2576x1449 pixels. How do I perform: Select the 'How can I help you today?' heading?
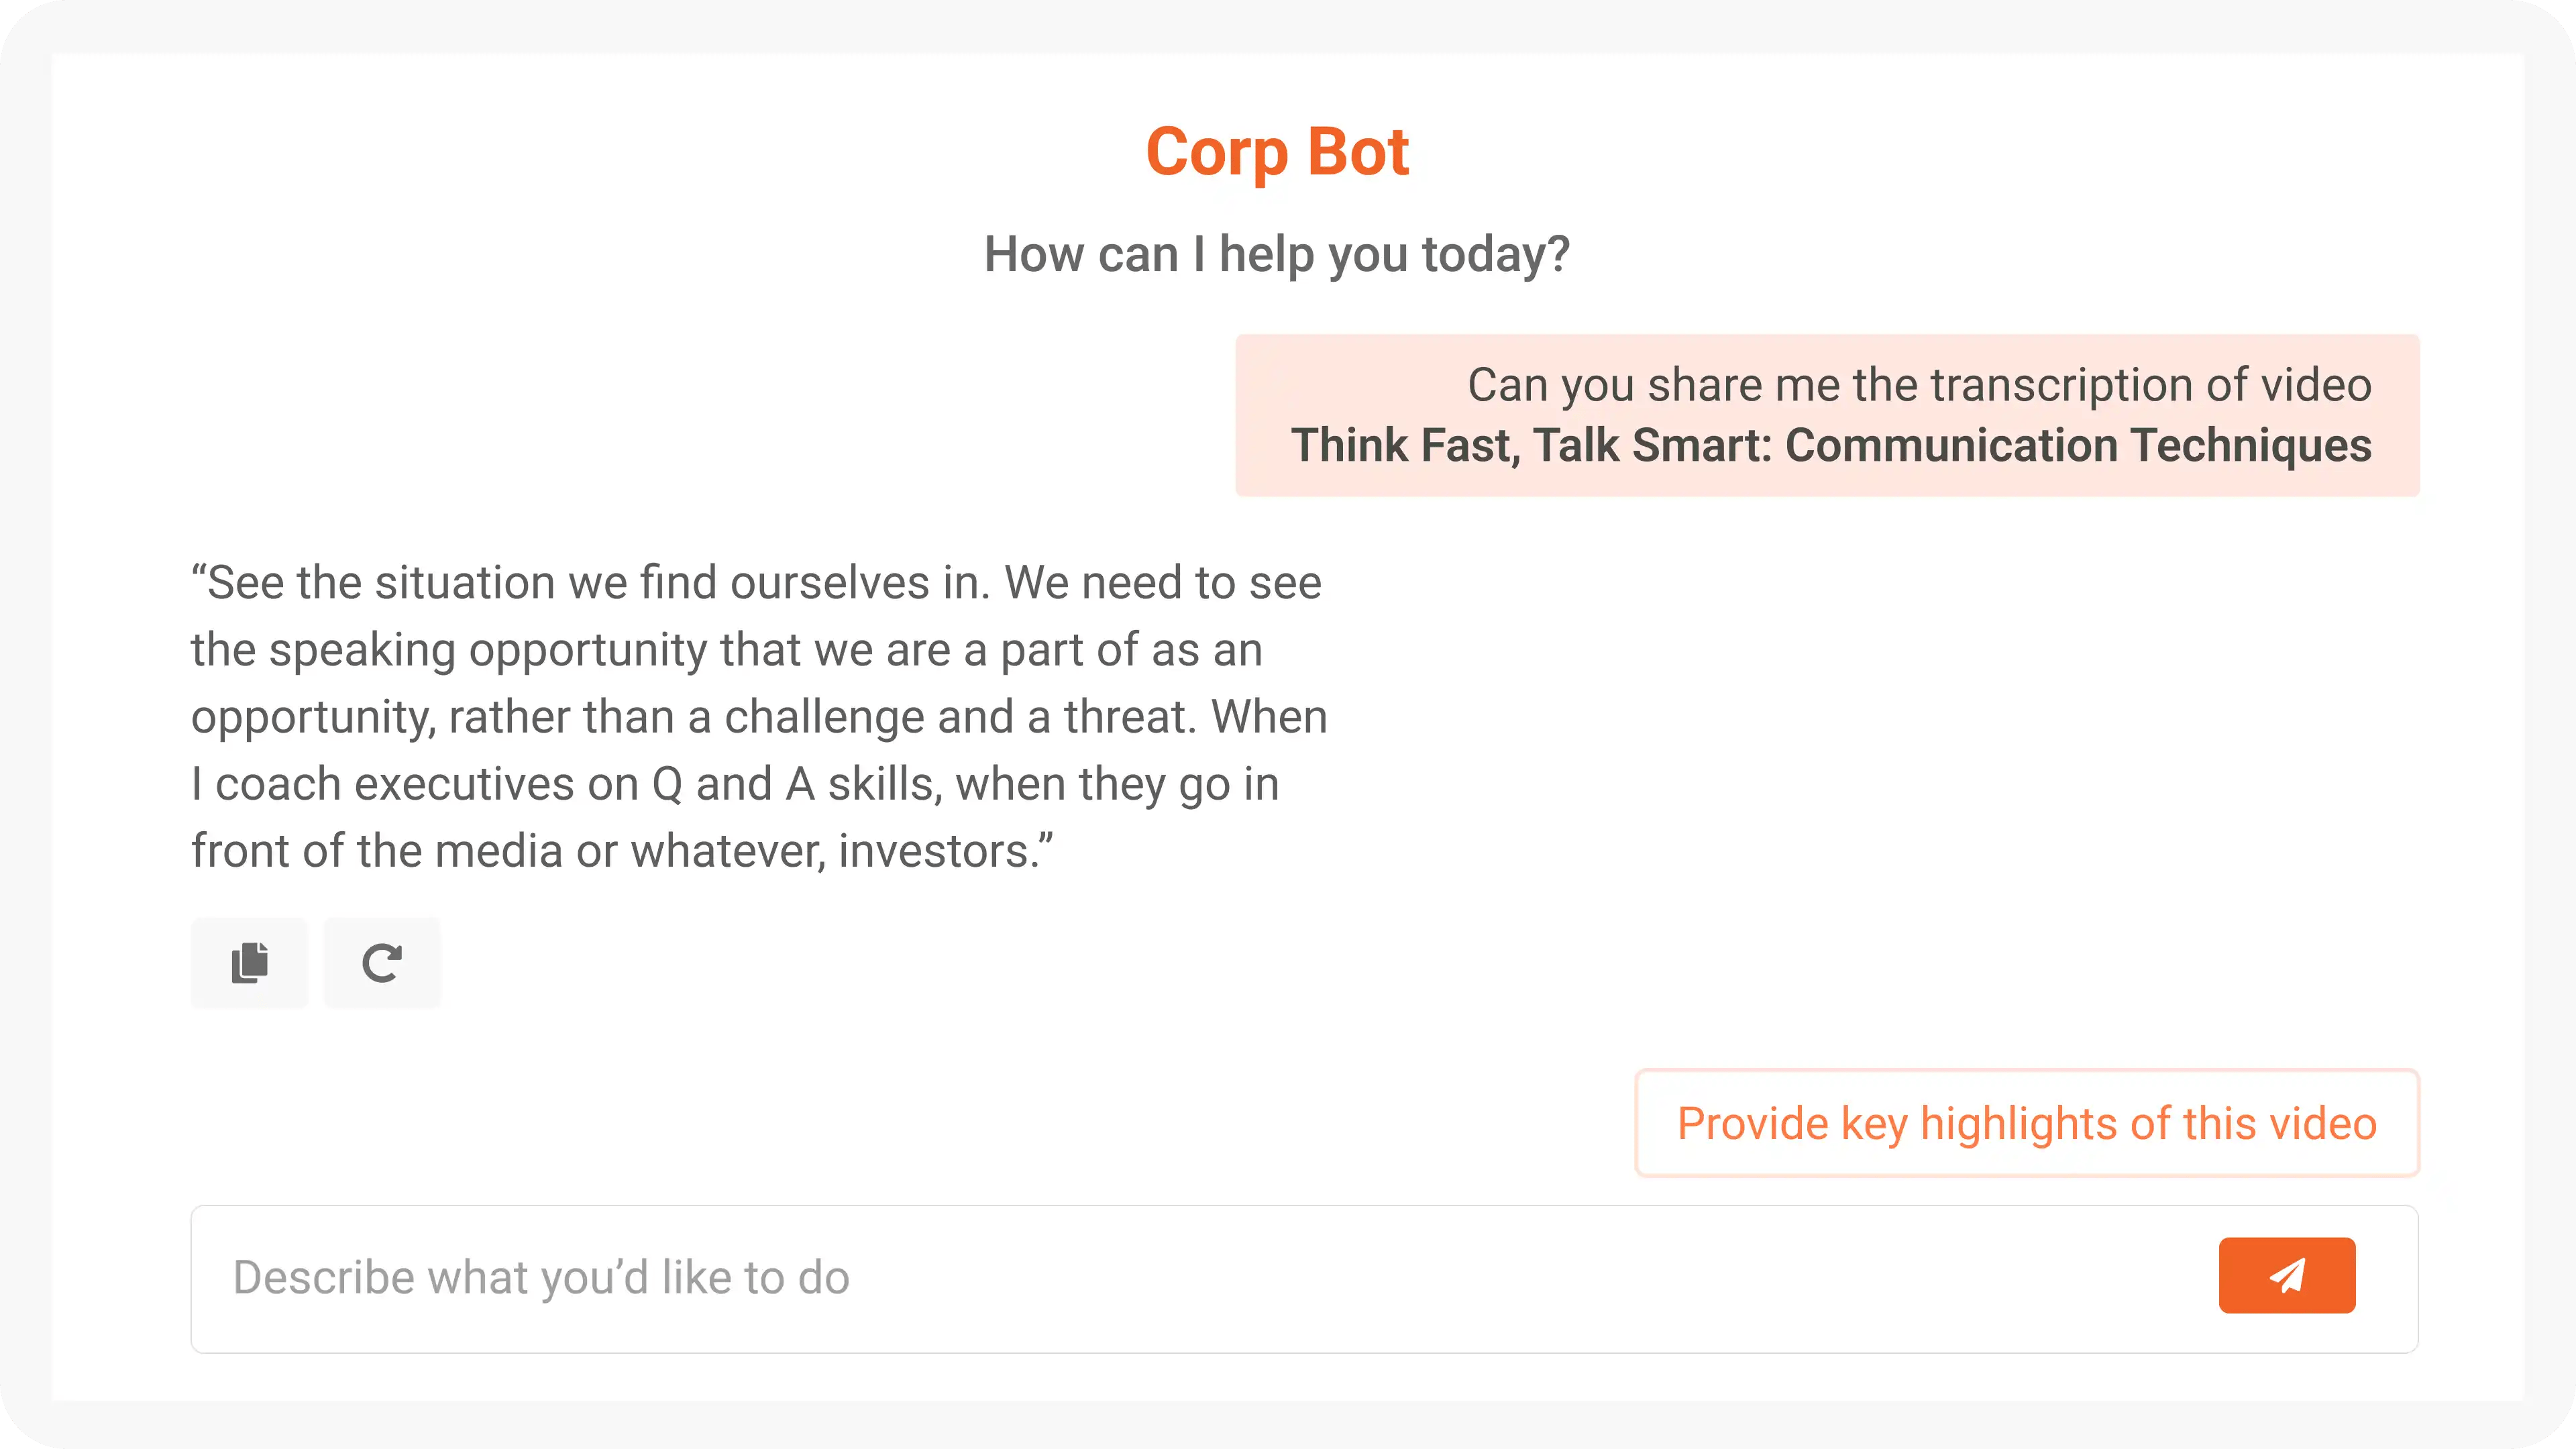pyautogui.click(x=1277, y=254)
